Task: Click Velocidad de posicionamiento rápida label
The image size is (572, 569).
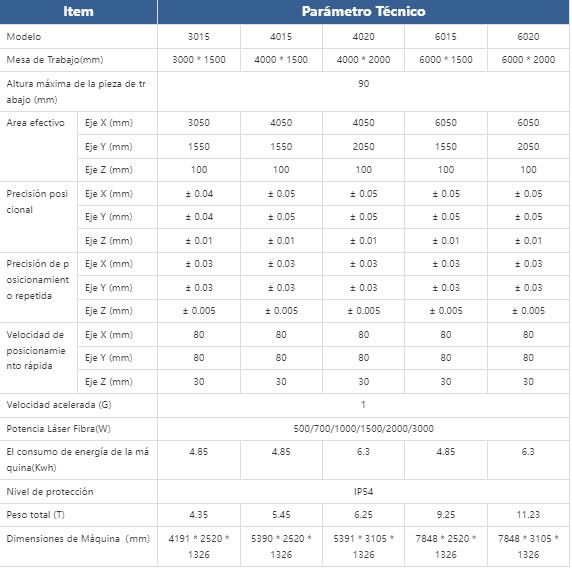Action: [36, 350]
